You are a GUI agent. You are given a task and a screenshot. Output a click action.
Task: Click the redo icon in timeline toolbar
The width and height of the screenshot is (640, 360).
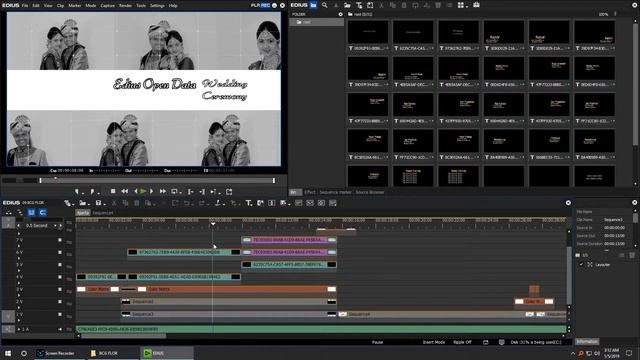click(x=202, y=203)
